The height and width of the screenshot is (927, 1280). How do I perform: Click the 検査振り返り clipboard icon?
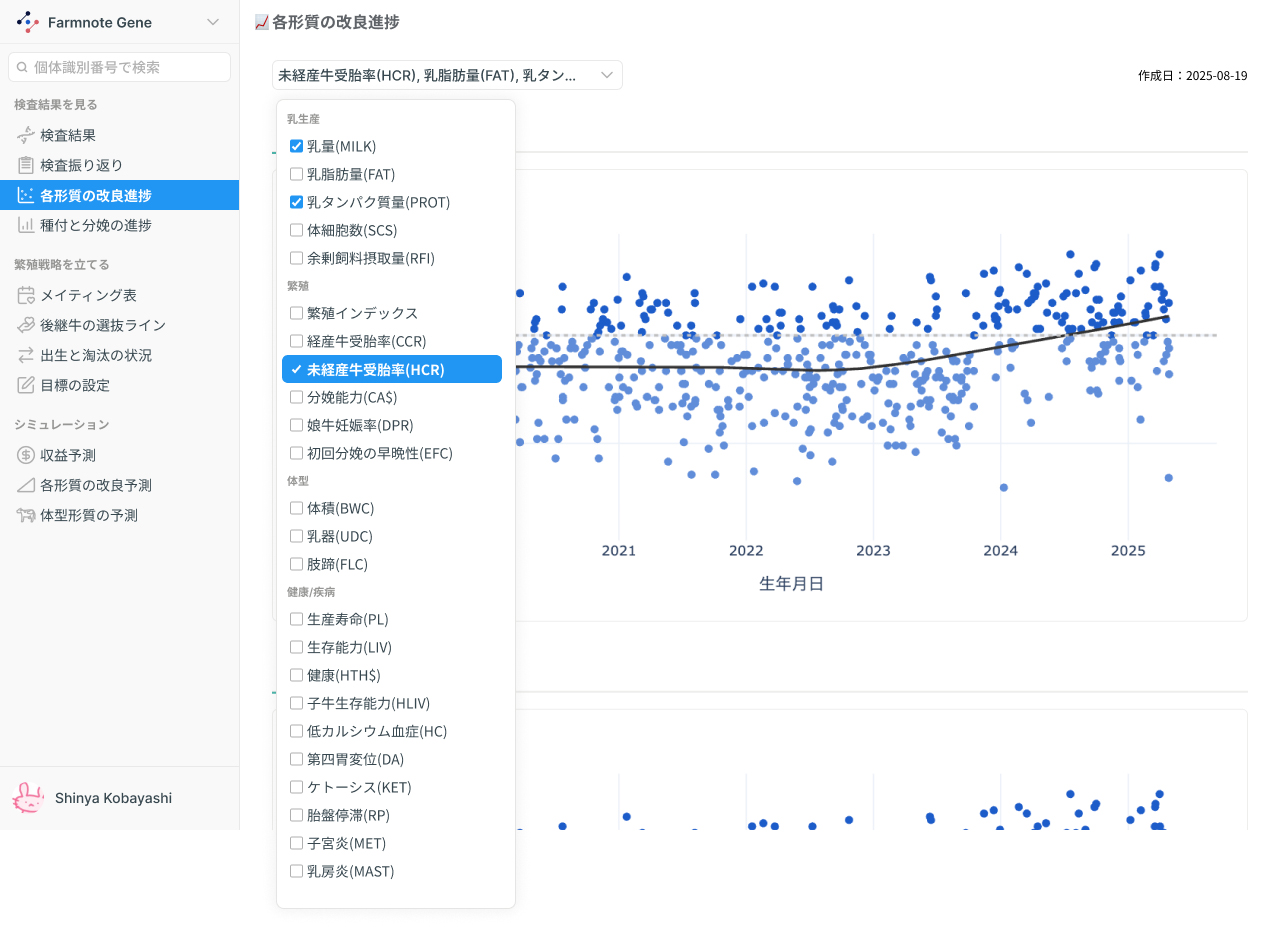[26, 166]
